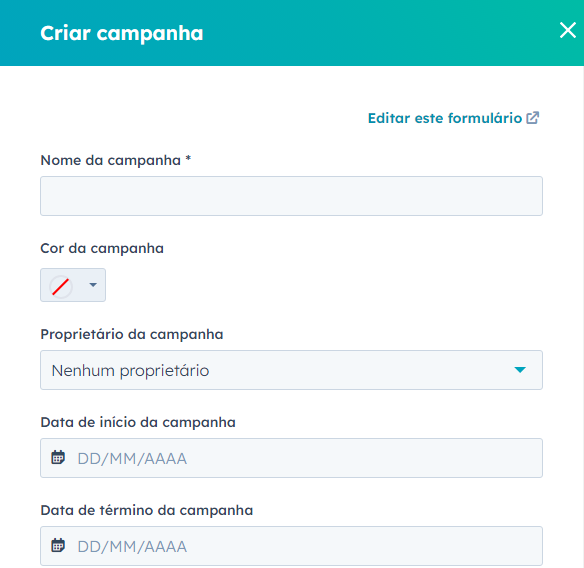Select the Nenhum proprietário value text
584x568 pixels.
pyautogui.click(x=130, y=371)
